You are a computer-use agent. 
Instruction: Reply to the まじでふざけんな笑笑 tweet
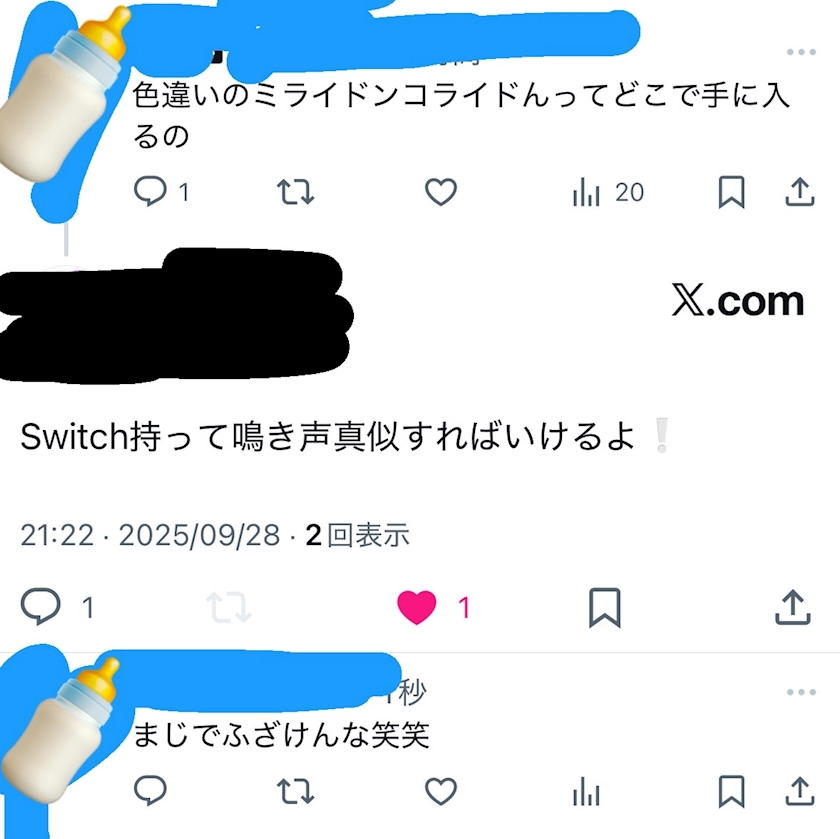coord(150,790)
